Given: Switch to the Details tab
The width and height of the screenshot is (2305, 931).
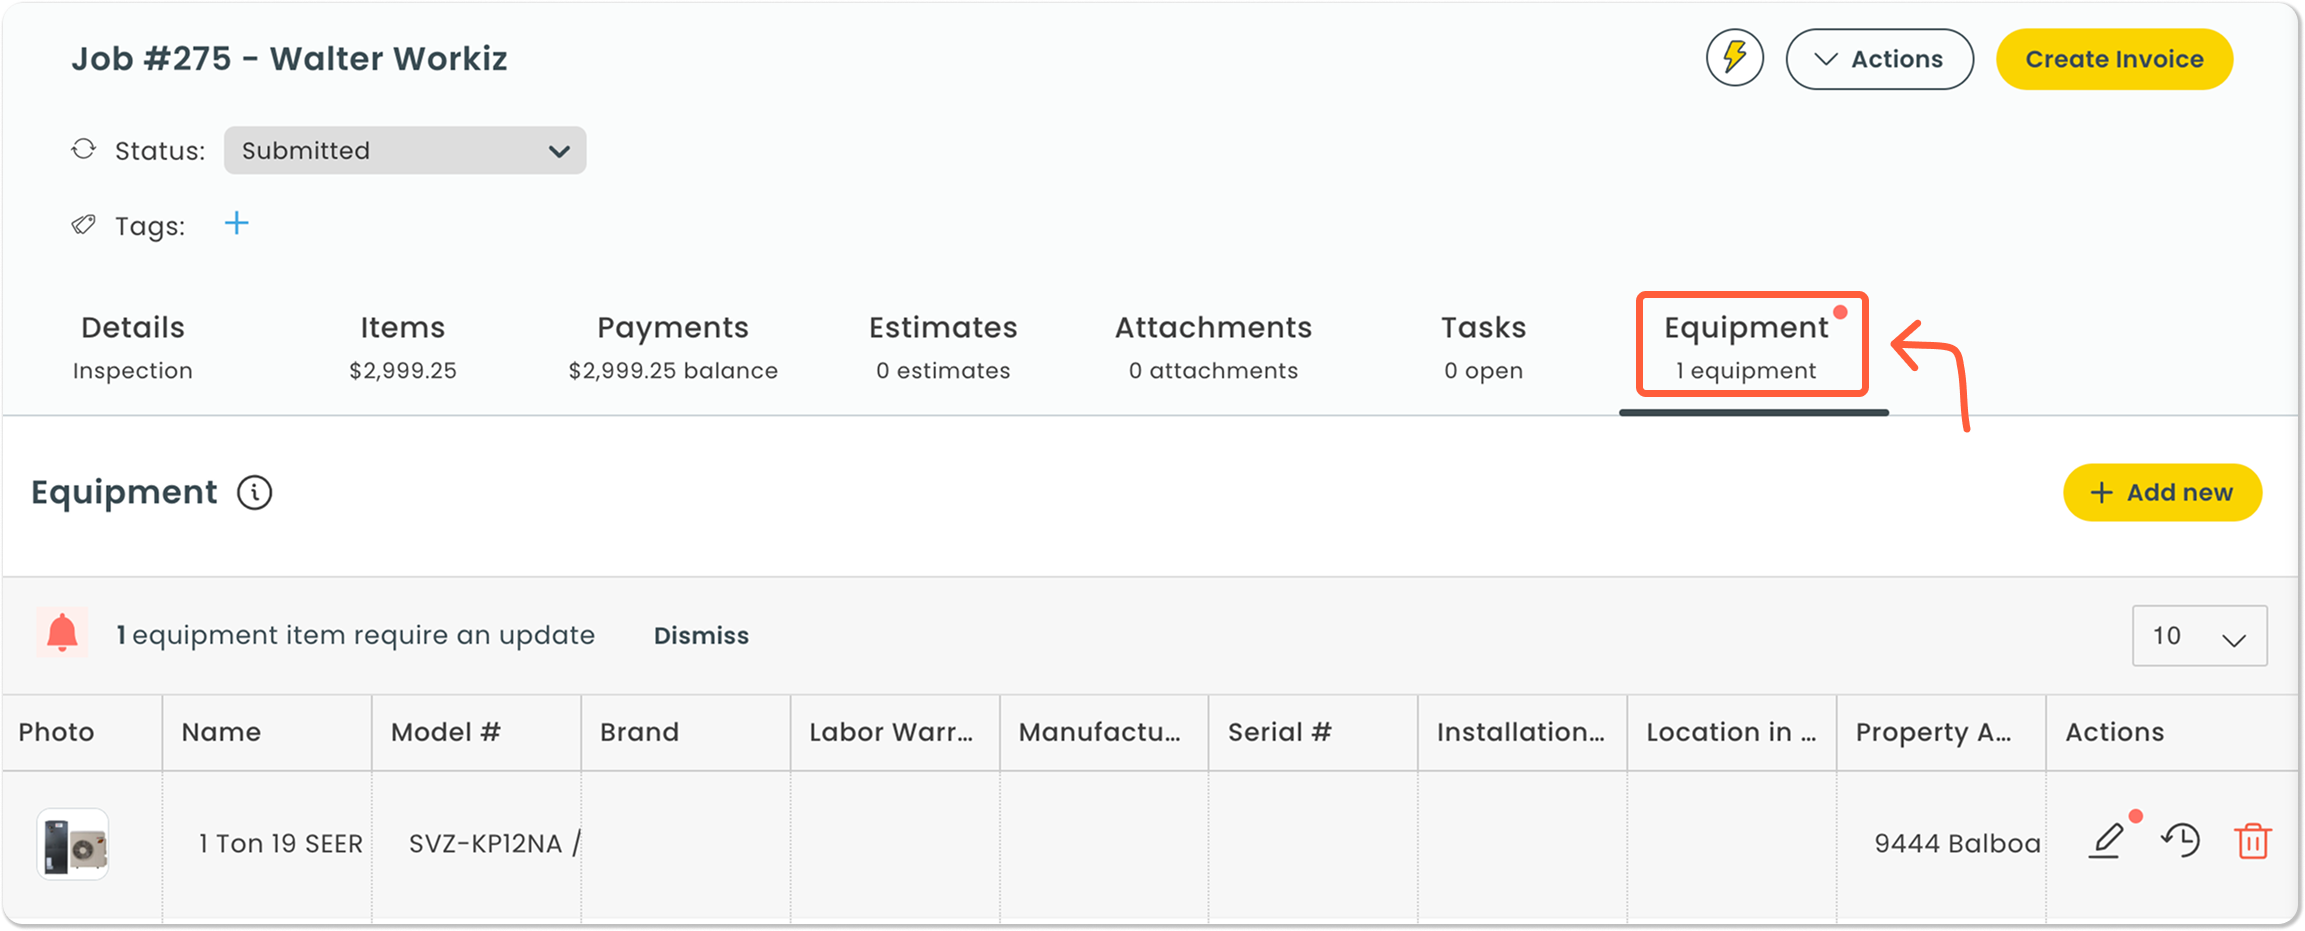Looking at the screenshot, I should [133, 347].
